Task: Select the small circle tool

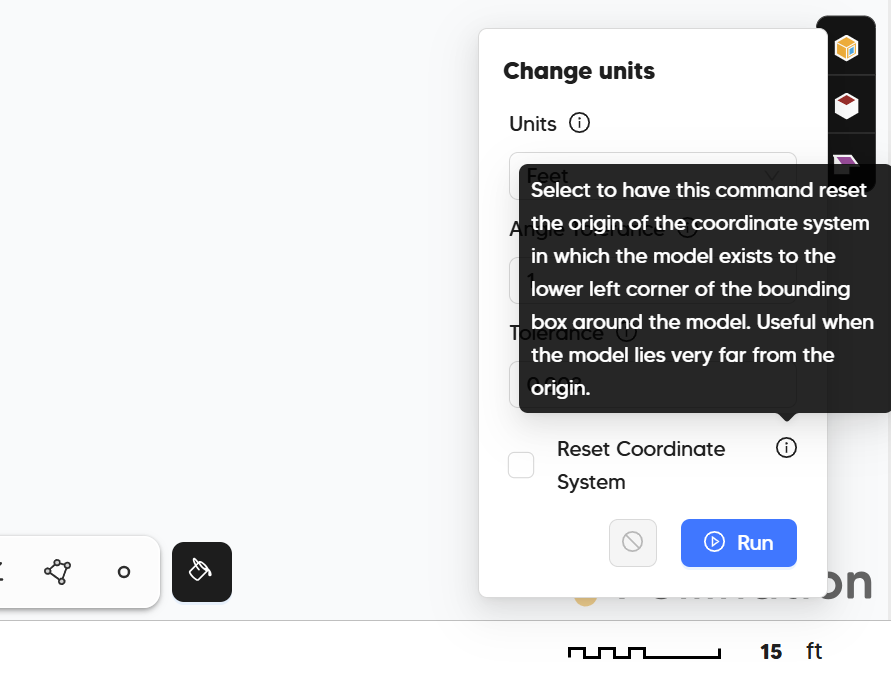Action: coord(124,572)
